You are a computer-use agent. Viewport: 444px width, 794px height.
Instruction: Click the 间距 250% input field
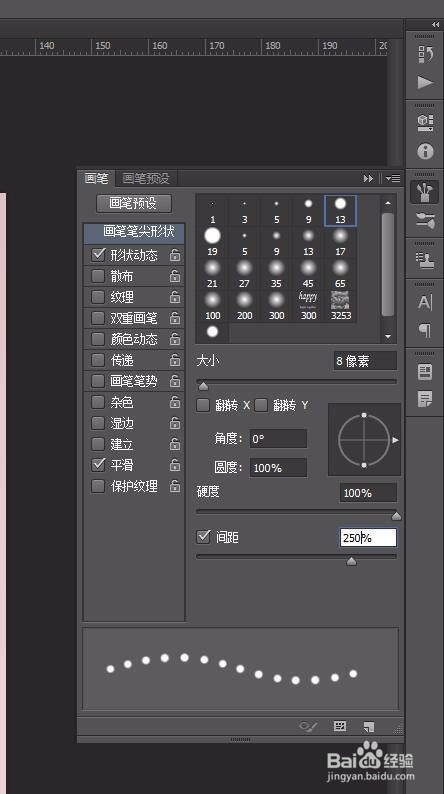point(368,537)
